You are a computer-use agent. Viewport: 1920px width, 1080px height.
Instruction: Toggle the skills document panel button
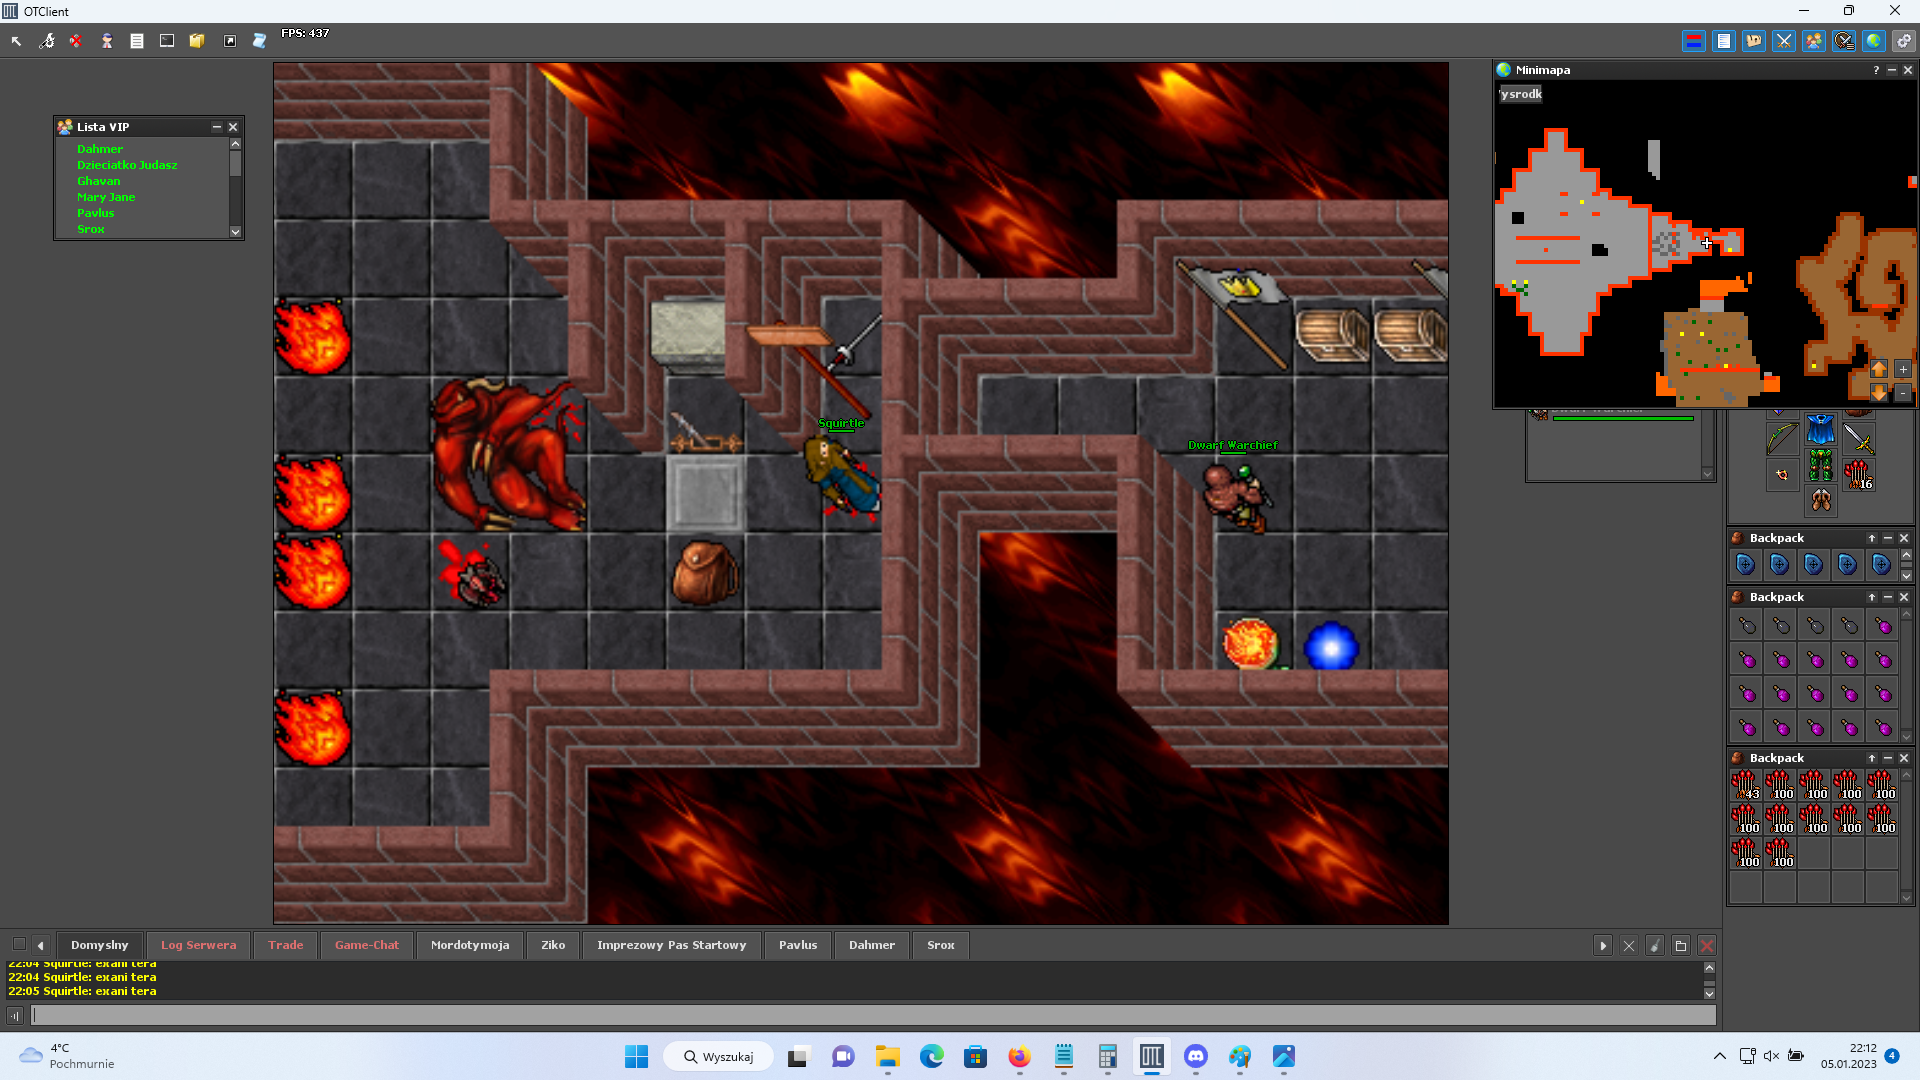point(1724,41)
